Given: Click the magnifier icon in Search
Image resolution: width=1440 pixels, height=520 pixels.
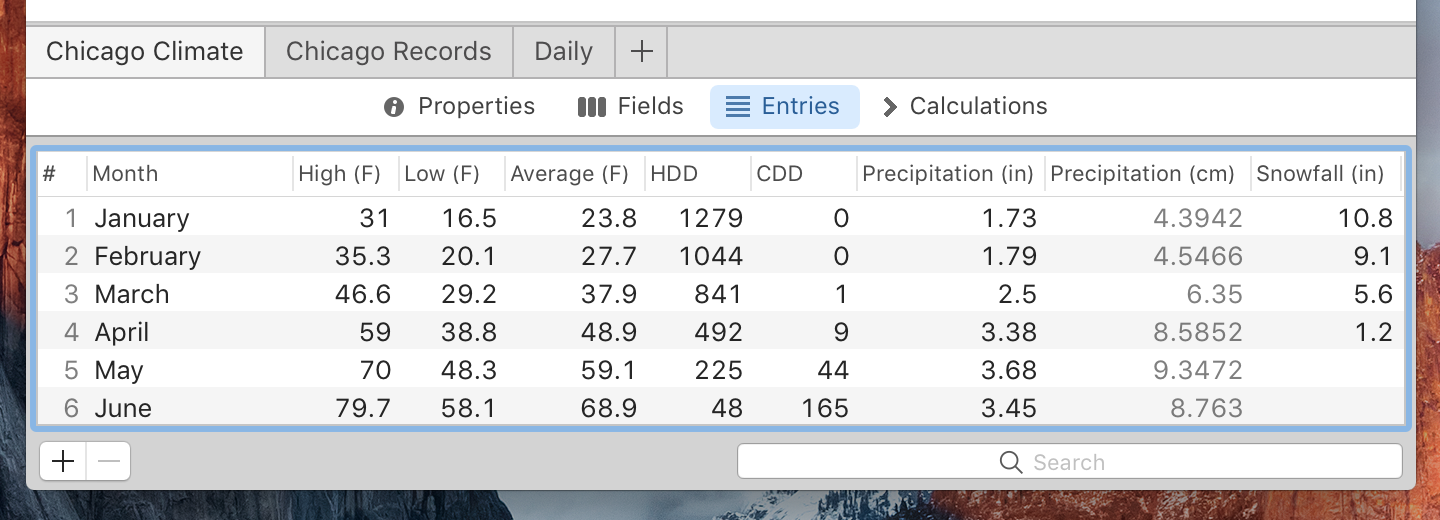Looking at the screenshot, I should (1011, 462).
